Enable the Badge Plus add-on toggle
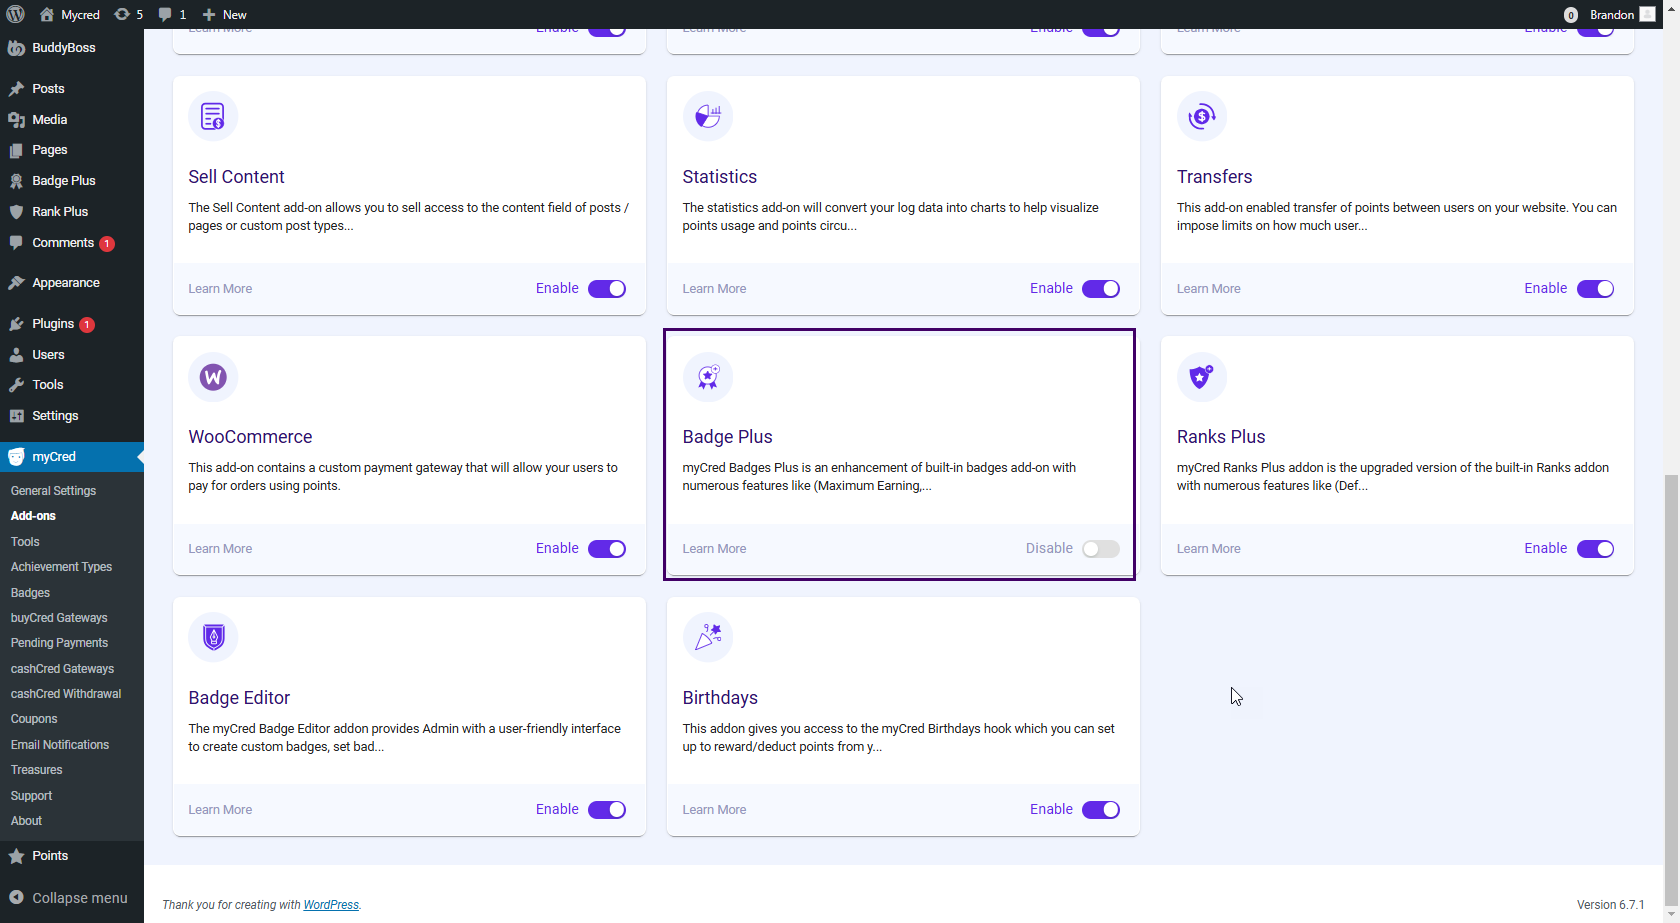 pyautogui.click(x=1100, y=549)
